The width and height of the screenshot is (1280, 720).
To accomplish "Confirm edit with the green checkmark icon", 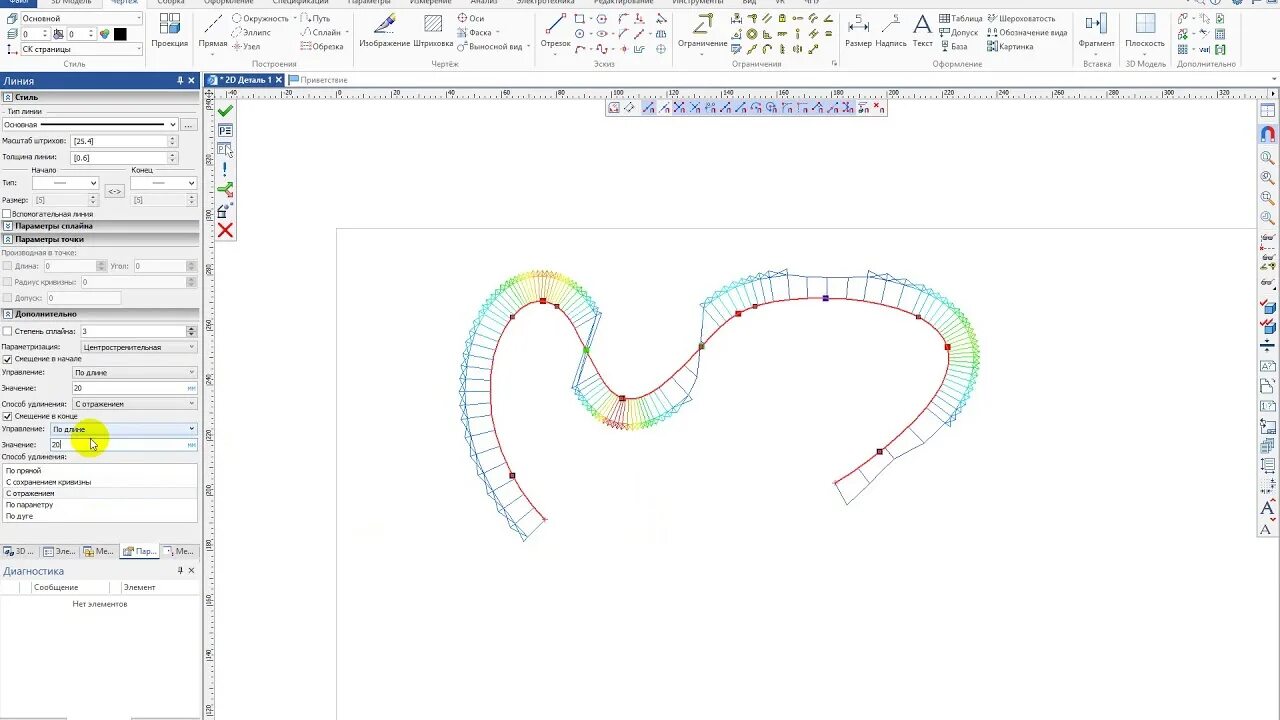I will click(x=224, y=110).
